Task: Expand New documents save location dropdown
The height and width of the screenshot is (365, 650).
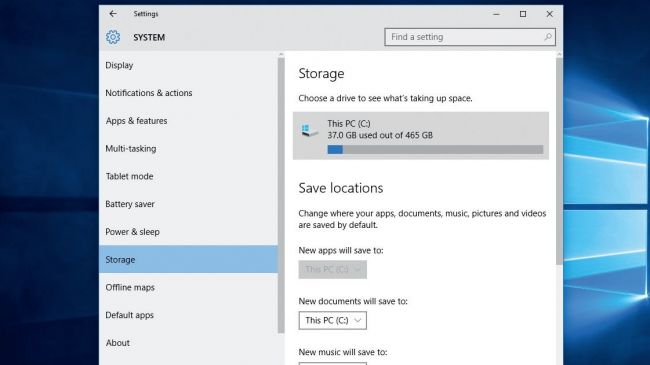Action: point(332,321)
